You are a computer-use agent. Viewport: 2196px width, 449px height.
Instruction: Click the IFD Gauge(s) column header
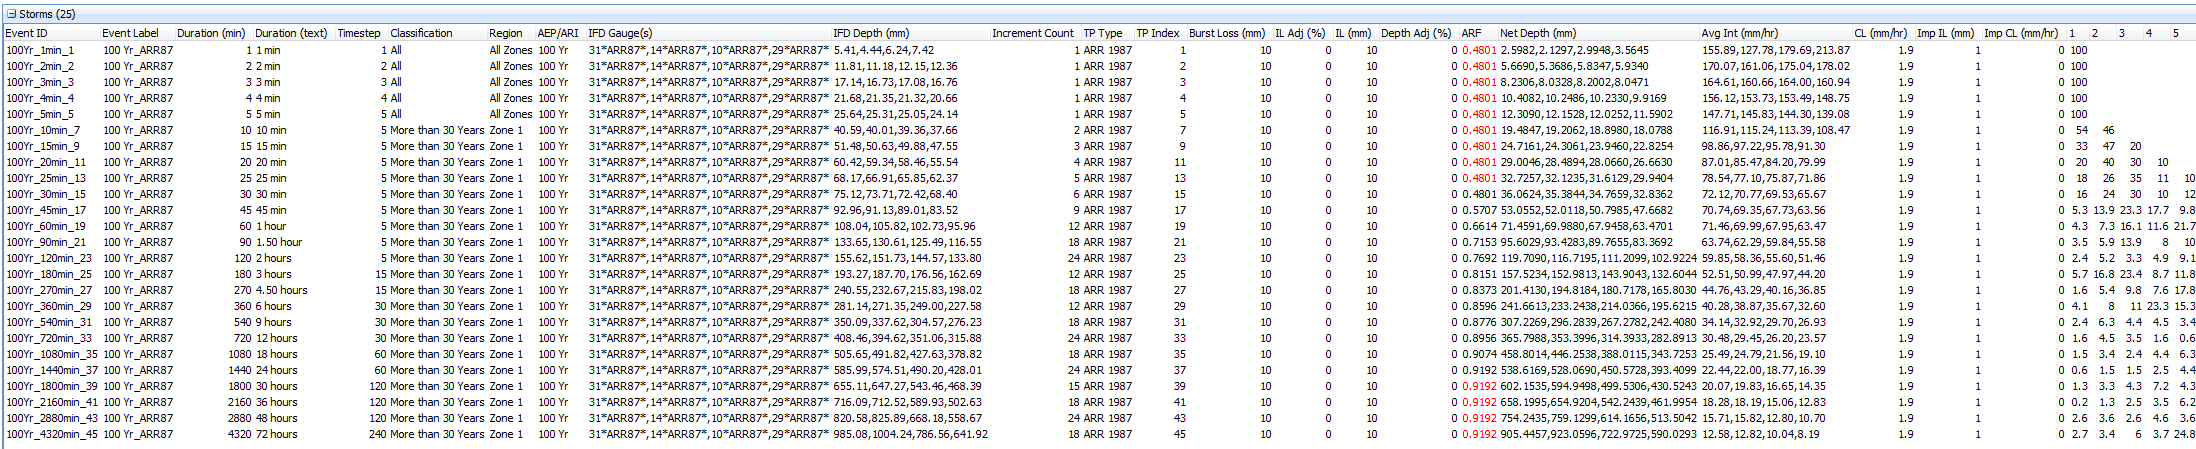coord(620,33)
